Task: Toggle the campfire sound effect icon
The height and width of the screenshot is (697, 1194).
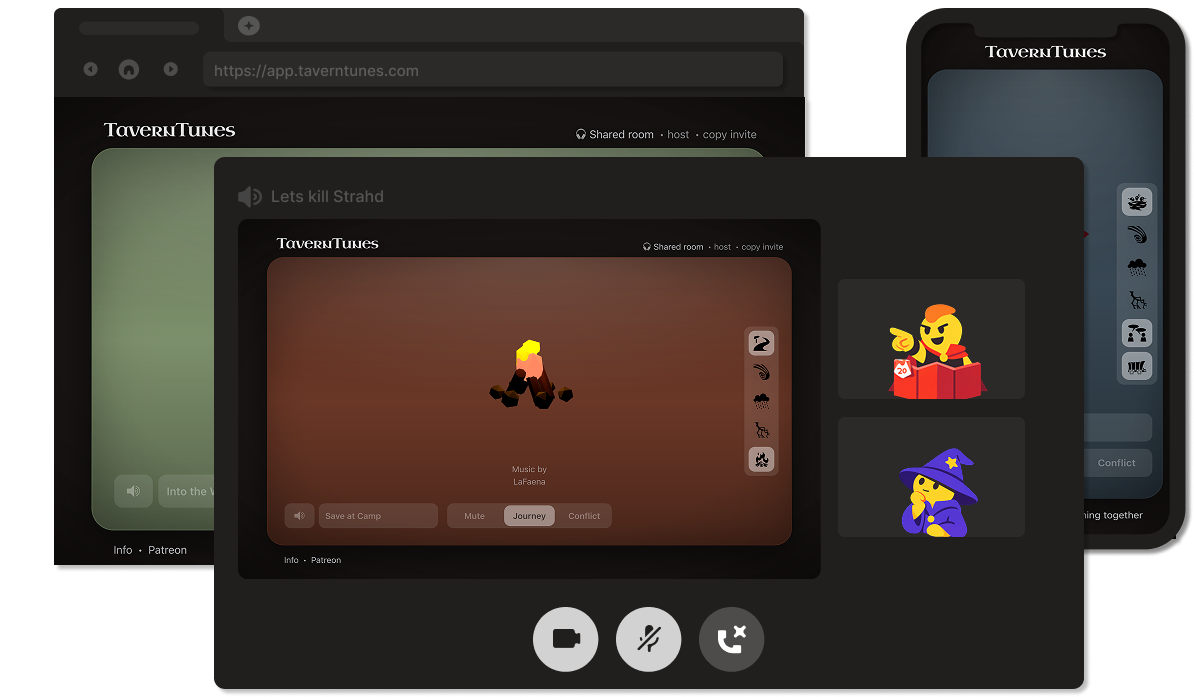Action: pyautogui.click(x=761, y=459)
